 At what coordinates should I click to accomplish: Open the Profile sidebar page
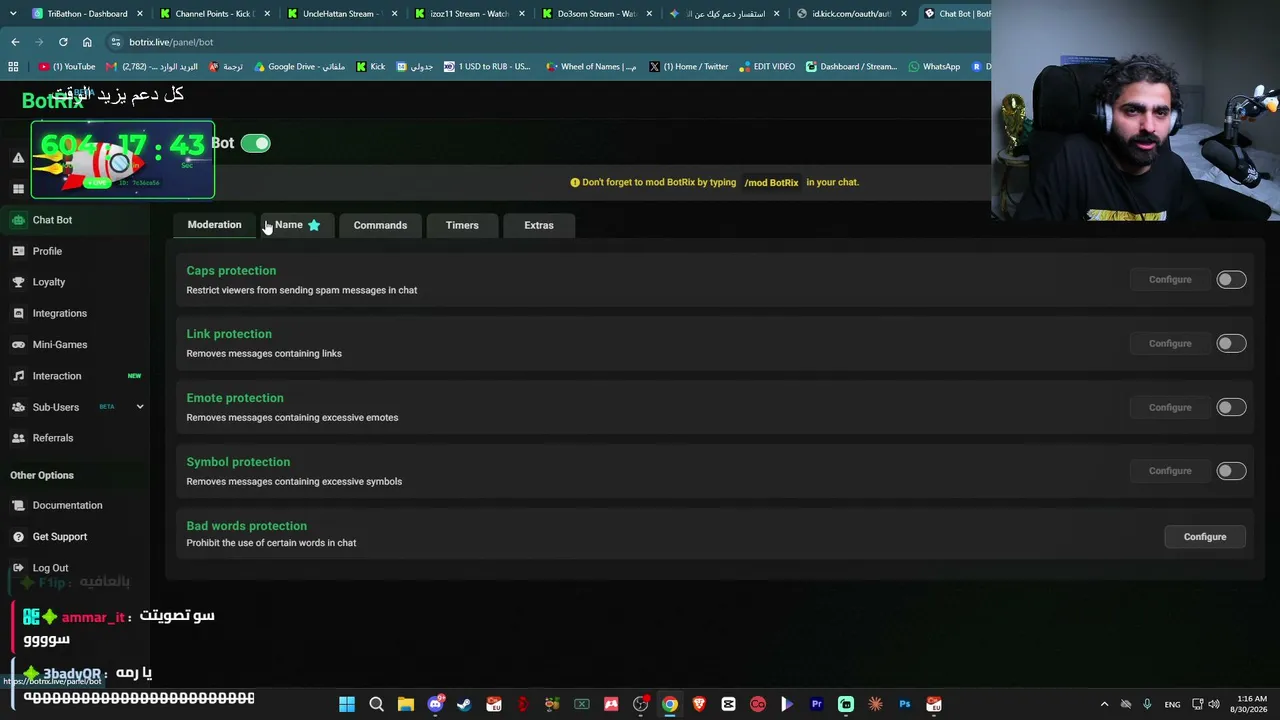pyautogui.click(x=47, y=251)
